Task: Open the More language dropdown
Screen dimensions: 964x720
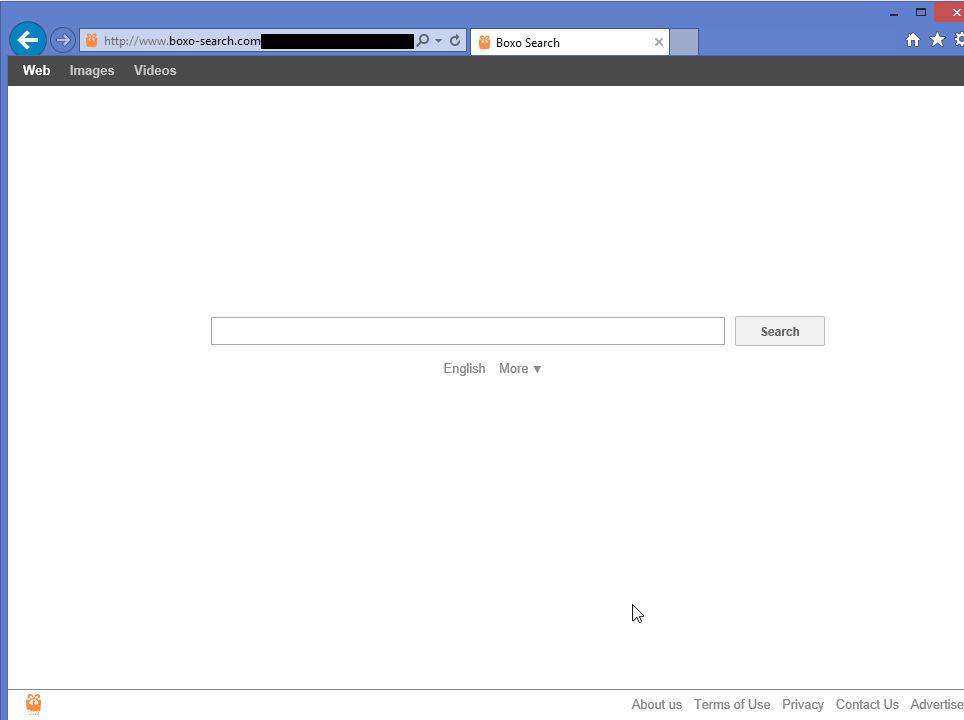Action: 519,368
